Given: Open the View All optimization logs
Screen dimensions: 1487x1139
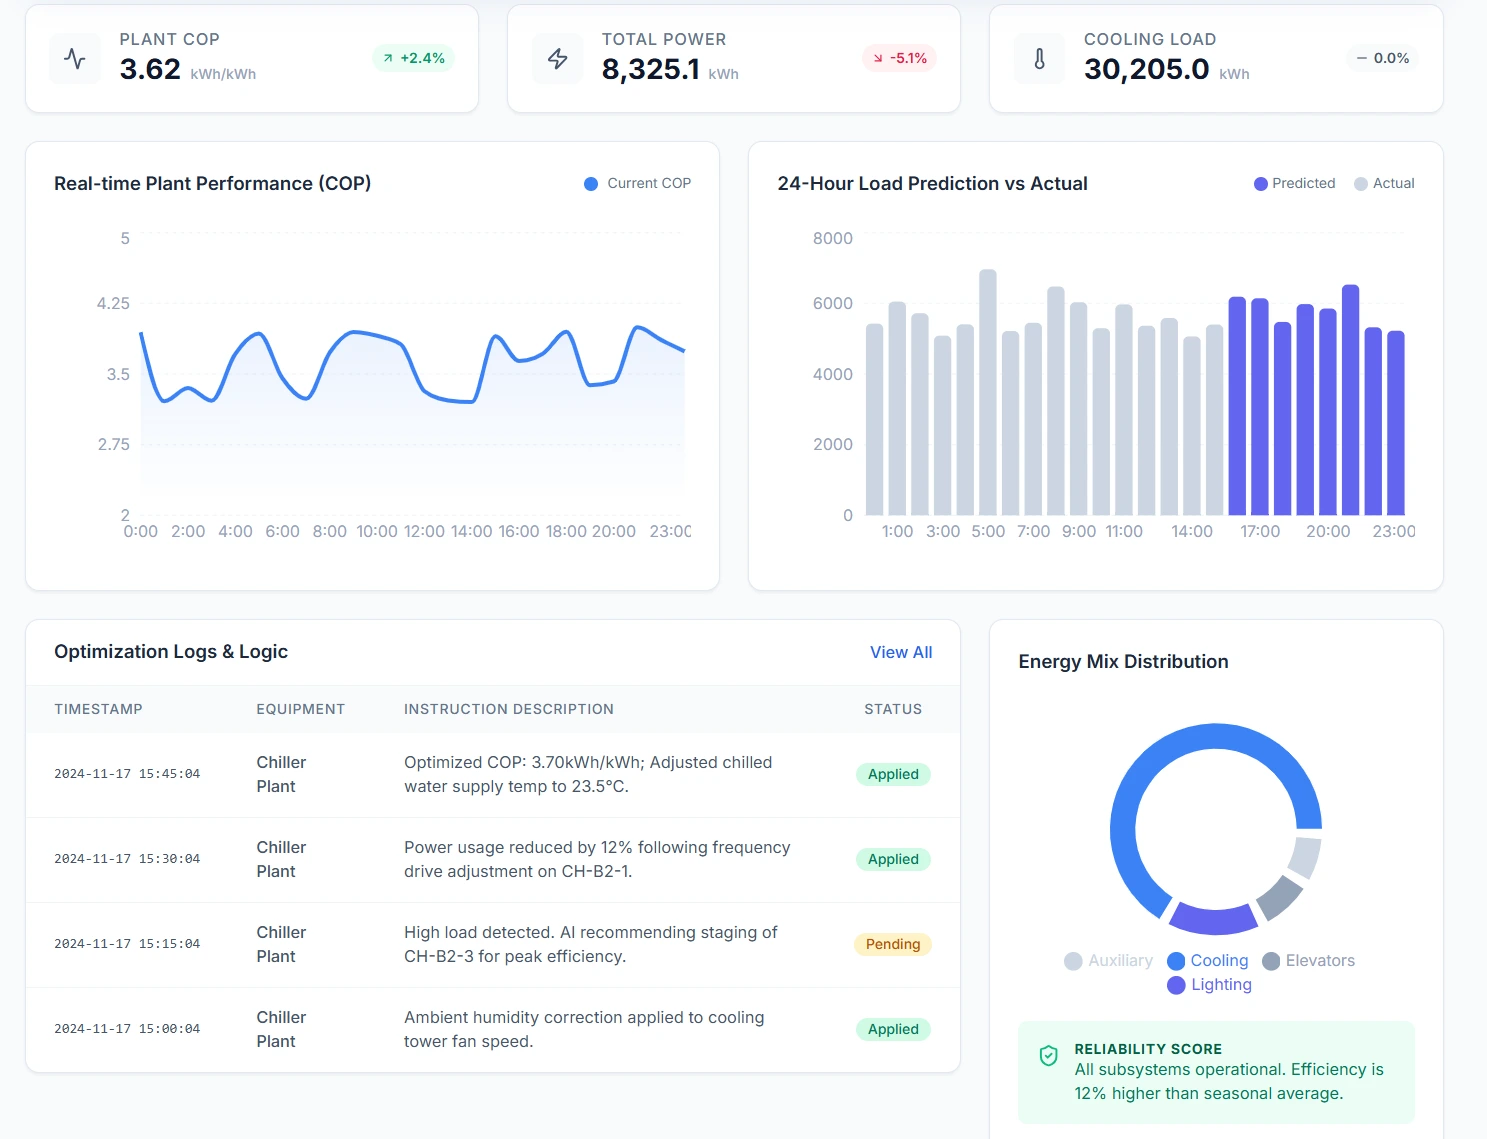Looking at the screenshot, I should [x=900, y=652].
